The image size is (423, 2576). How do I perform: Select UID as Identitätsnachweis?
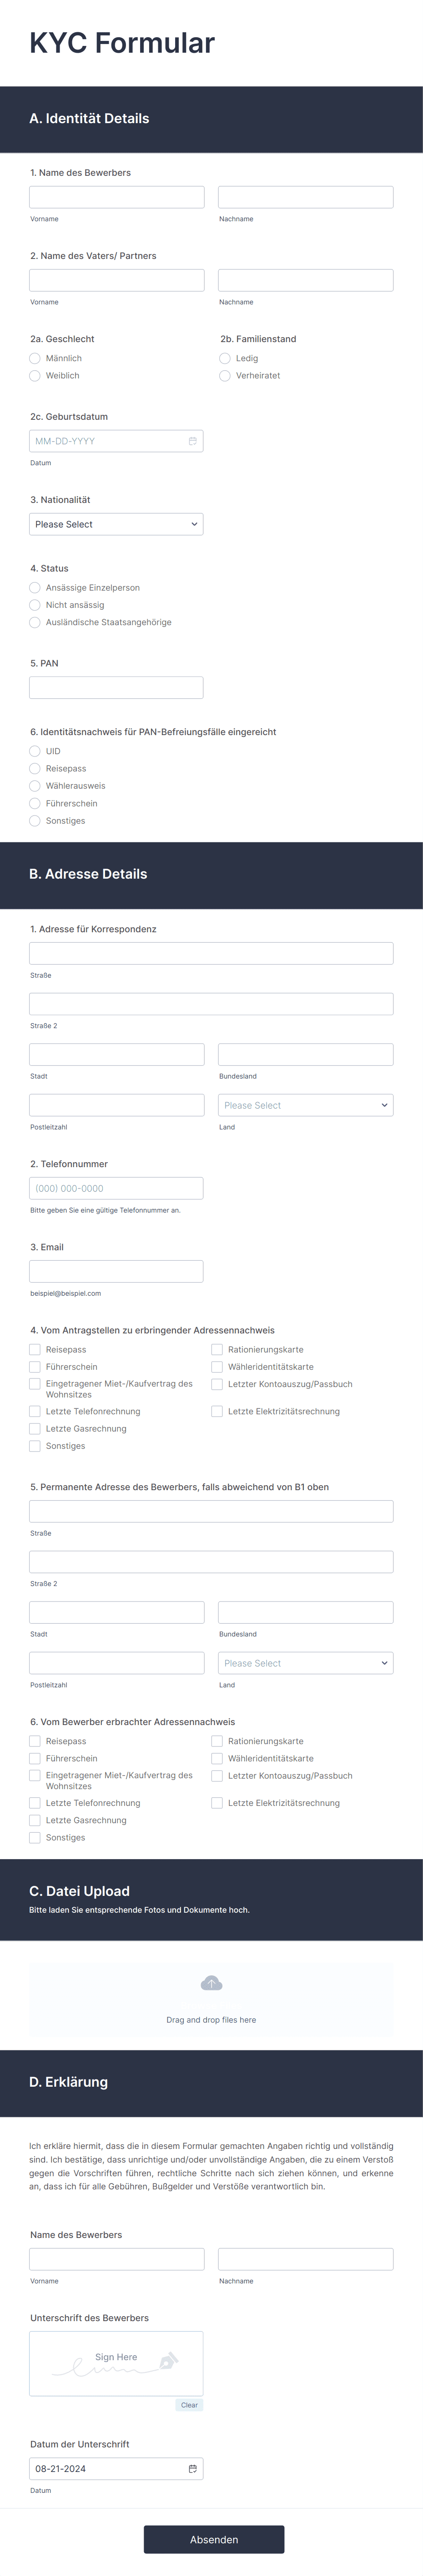(34, 751)
